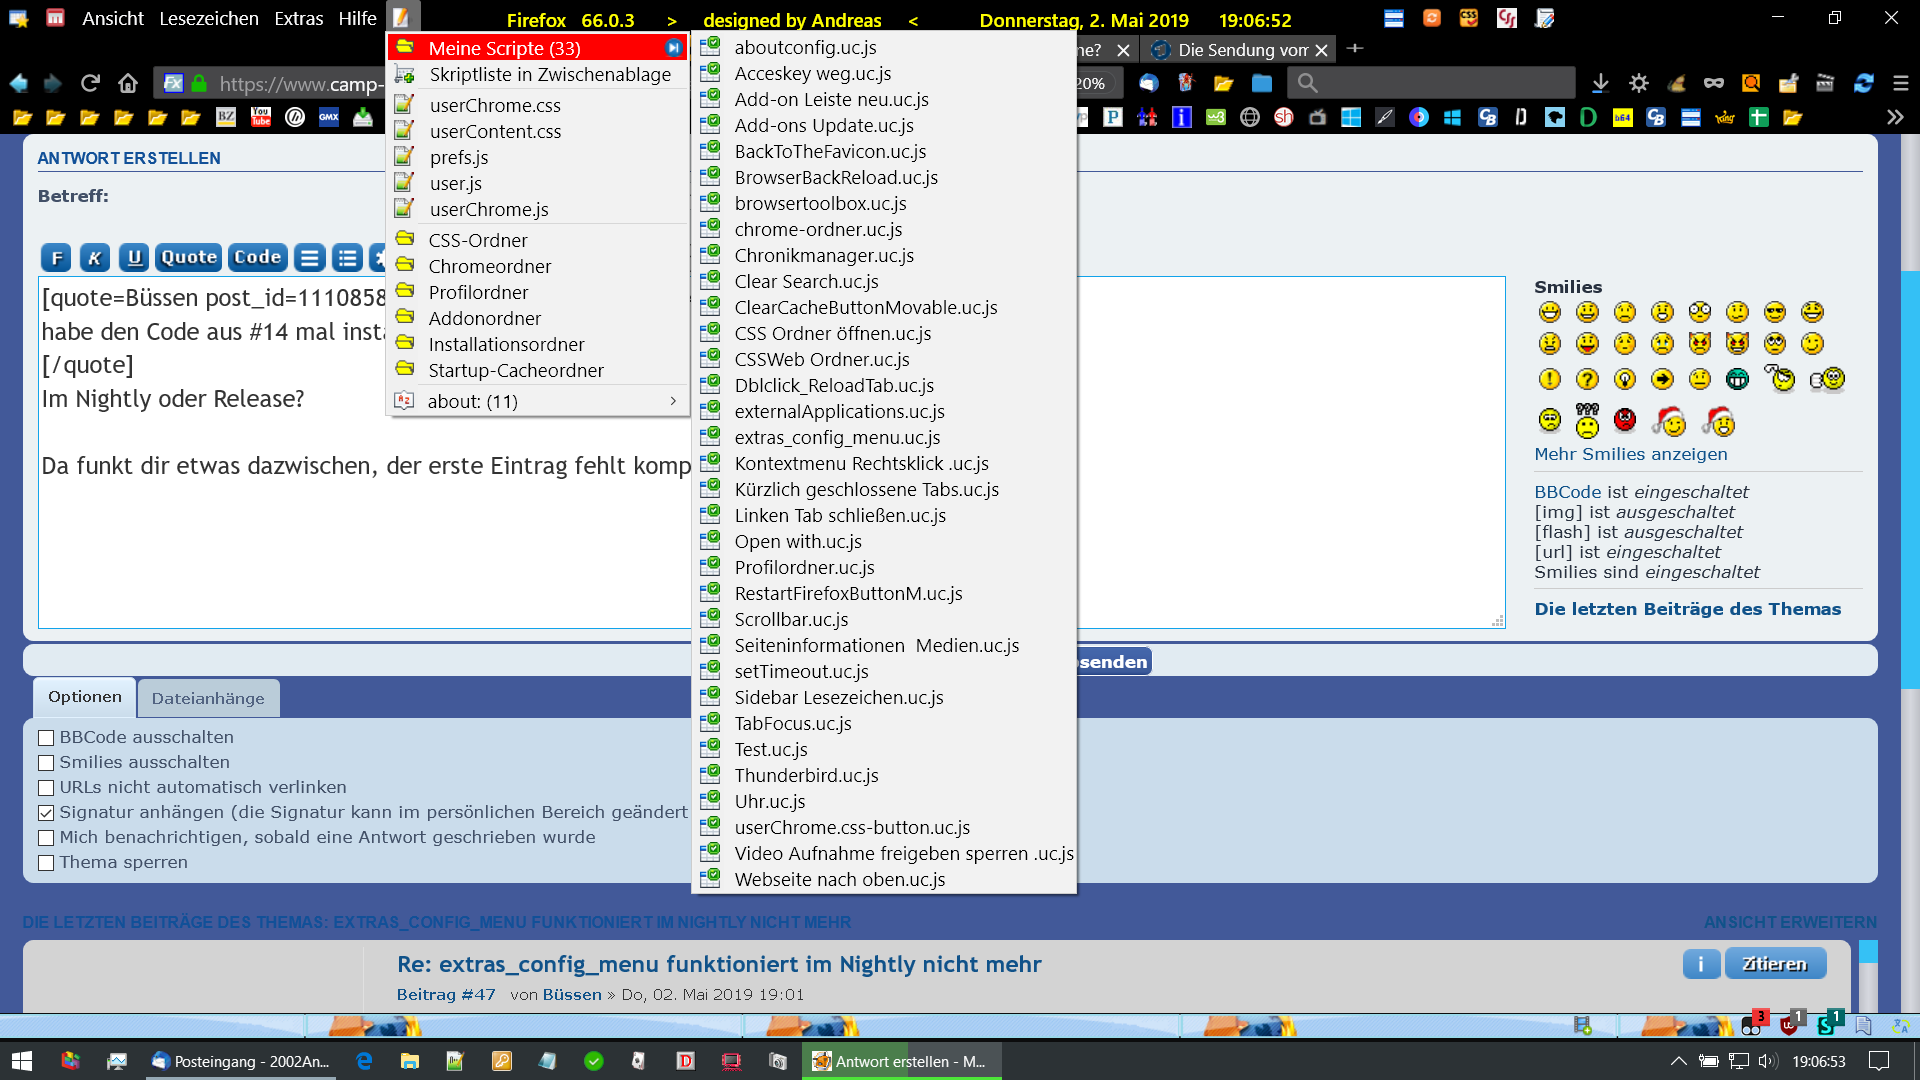Switch to the Dateianhänge tab
1920x1080 pixels.
coord(208,698)
